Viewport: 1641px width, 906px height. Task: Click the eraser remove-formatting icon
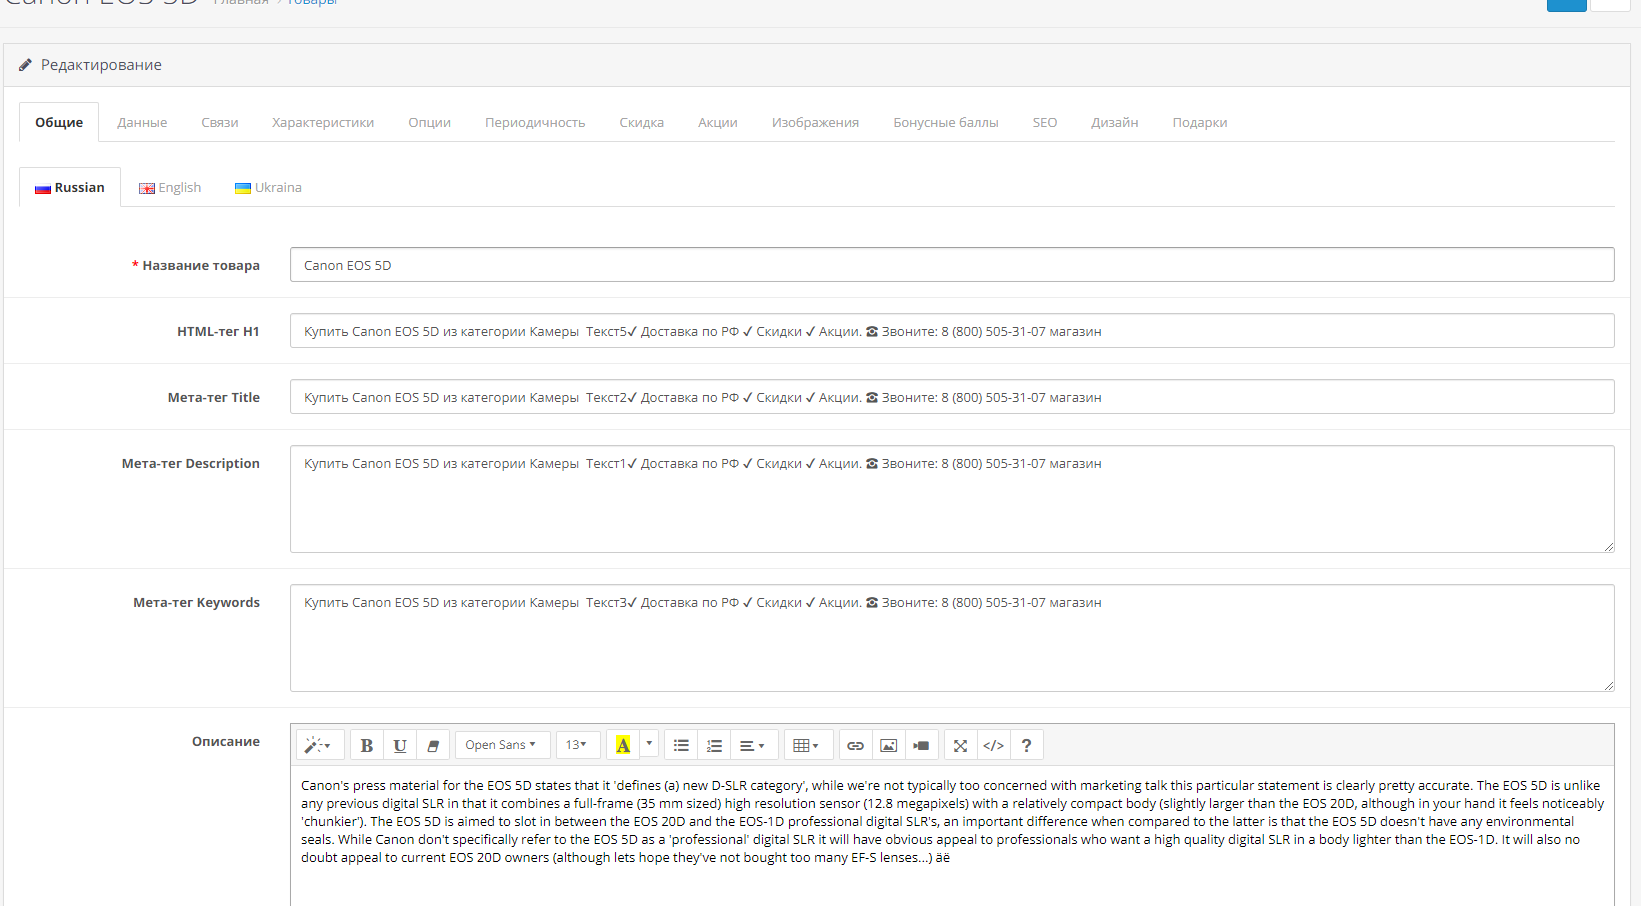pos(433,745)
